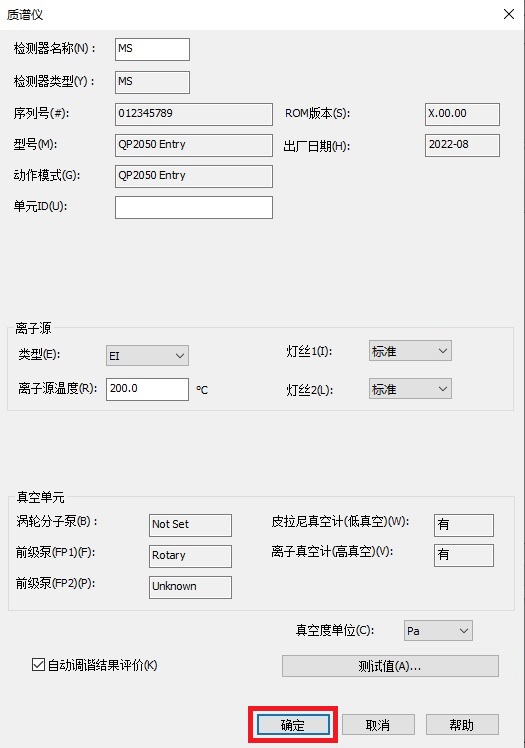Open the 测试值(A)... dialog
The width and height of the screenshot is (525, 748).
tap(390, 666)
